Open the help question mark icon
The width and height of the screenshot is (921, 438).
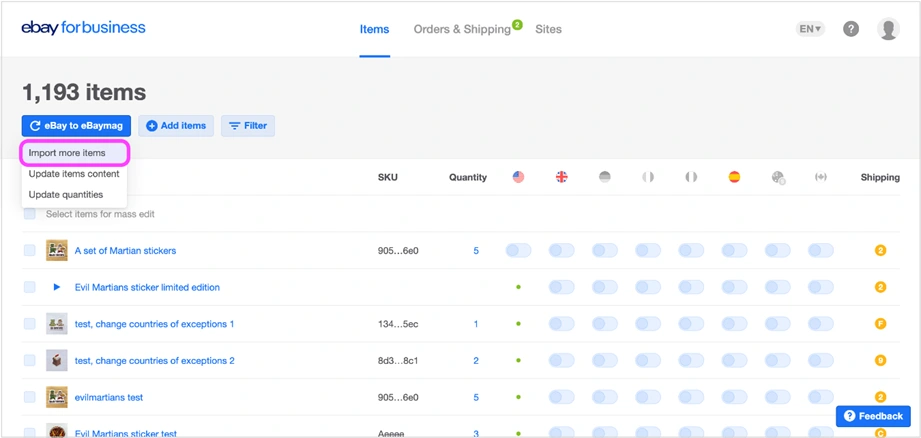(851, 29)
